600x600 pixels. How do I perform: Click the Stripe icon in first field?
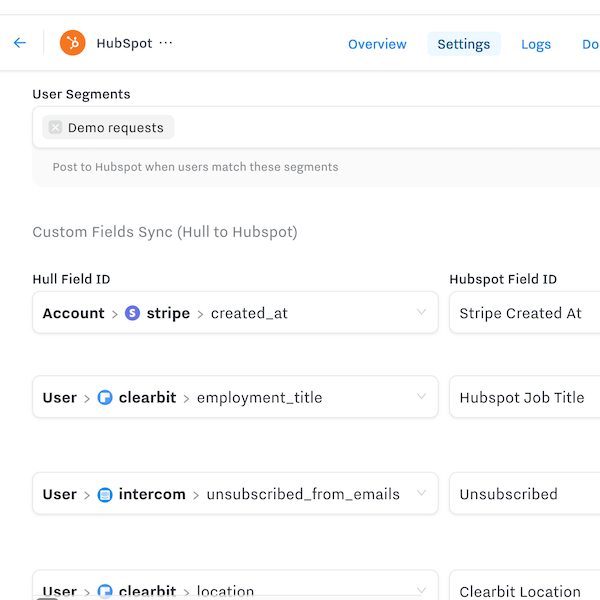(x=133, y=313)
